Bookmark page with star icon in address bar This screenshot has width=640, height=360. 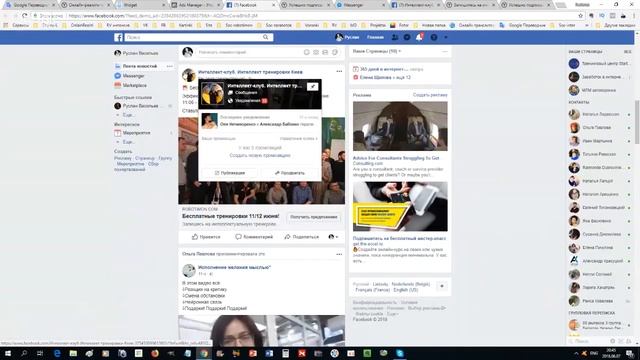point(580,16)
